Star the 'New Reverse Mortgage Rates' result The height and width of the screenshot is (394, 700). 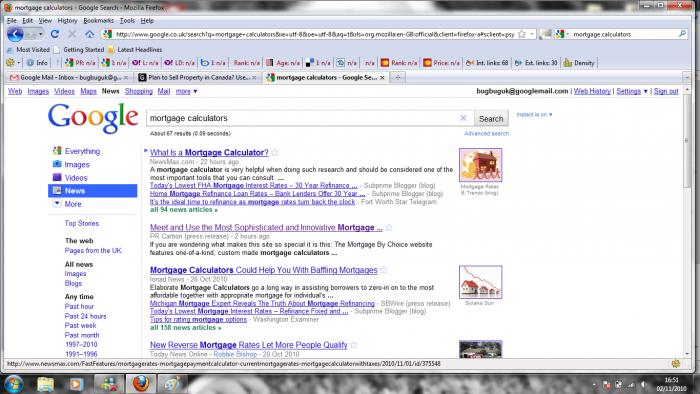tap(354, 345)
